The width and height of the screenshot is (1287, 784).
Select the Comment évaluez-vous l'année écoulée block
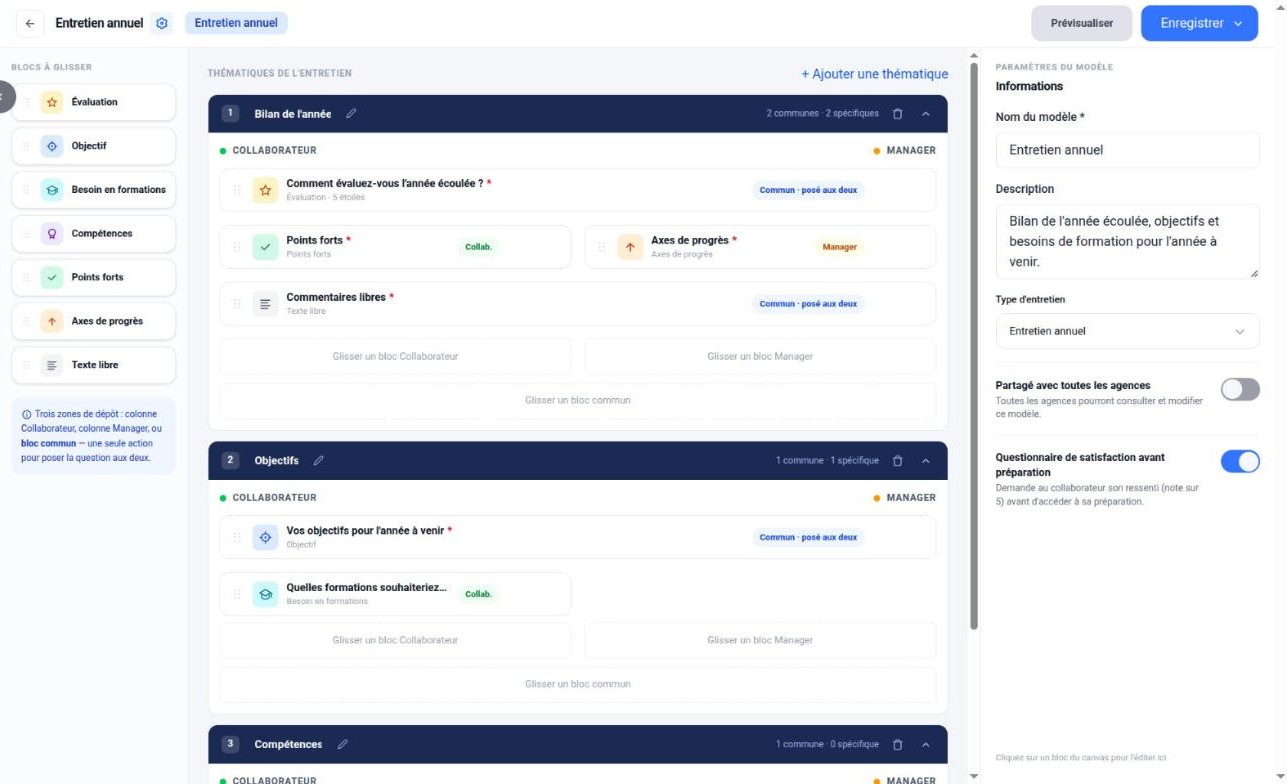(x=578, y=190)
